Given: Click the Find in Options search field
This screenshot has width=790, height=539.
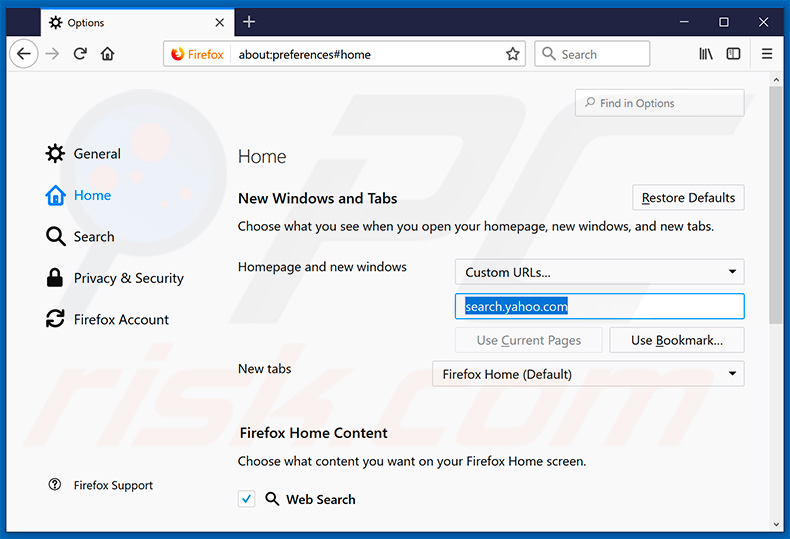Looking at the screenshot, I should 660,103.
